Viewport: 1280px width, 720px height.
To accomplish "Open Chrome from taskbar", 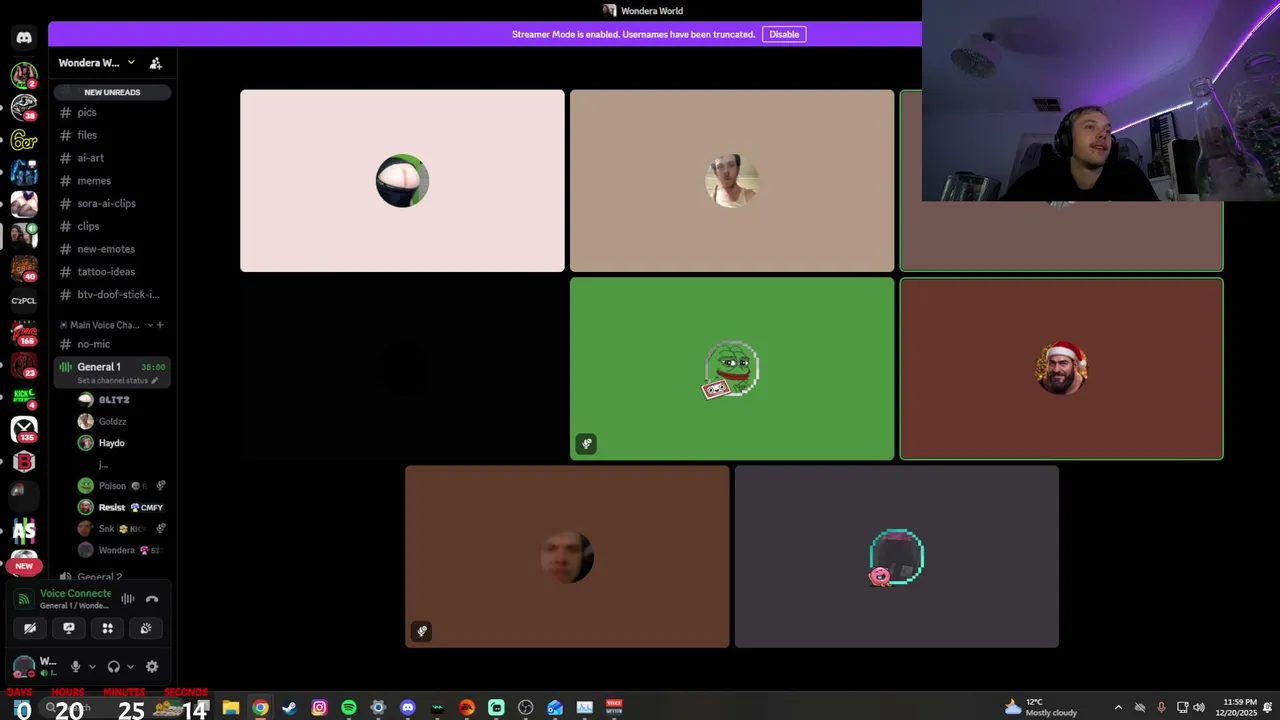I will (x=260, y=708).
